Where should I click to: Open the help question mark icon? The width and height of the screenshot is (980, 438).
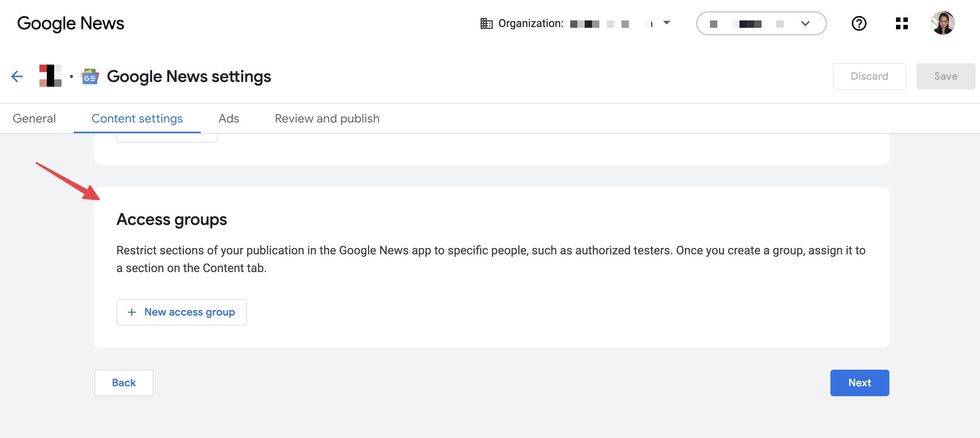coord(859,24)
